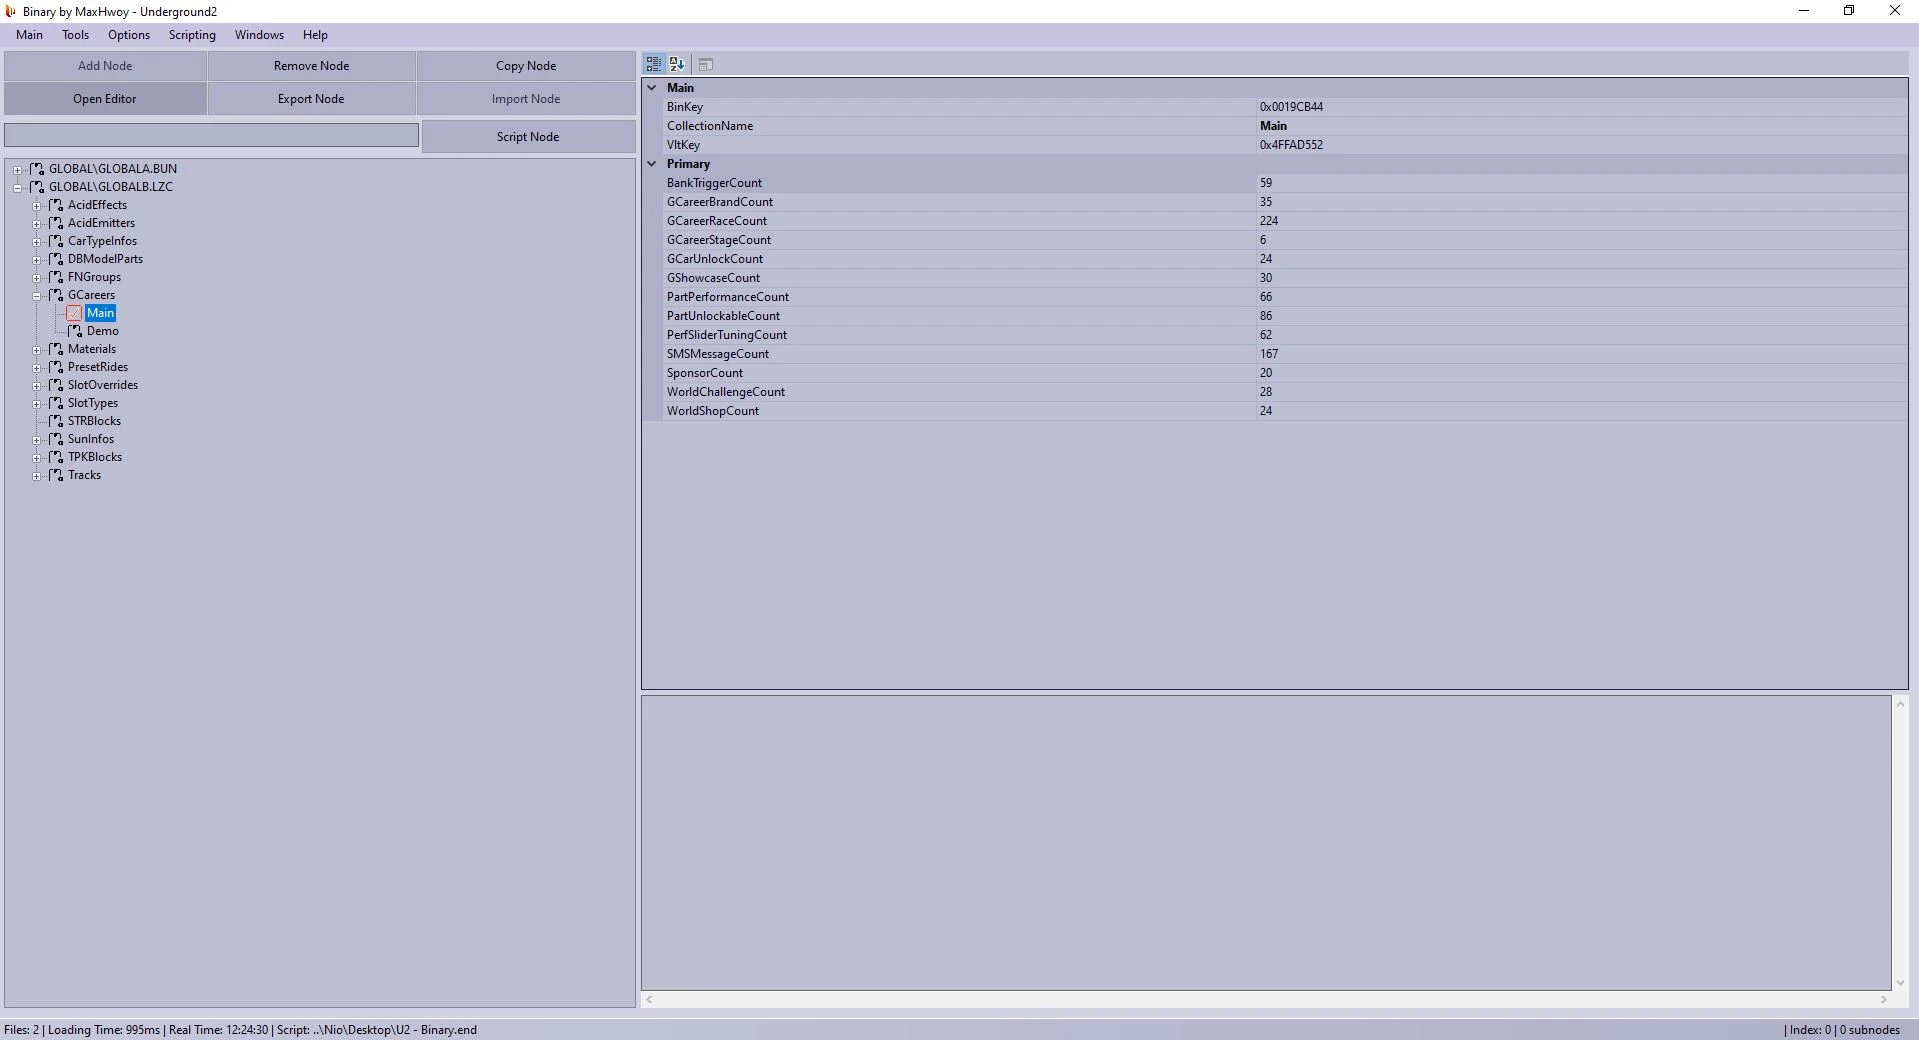Collapse the Main category in property grid

[x=652, y=88]
